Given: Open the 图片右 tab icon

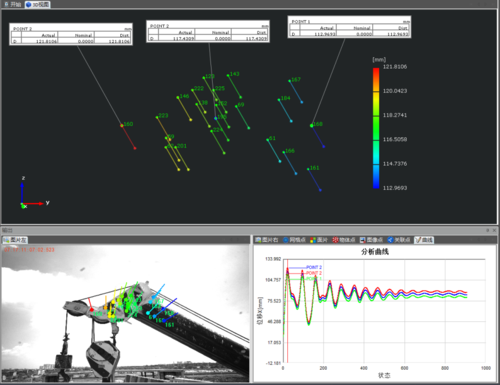Looking at the screenshot, I should click(x=258, y=240).
